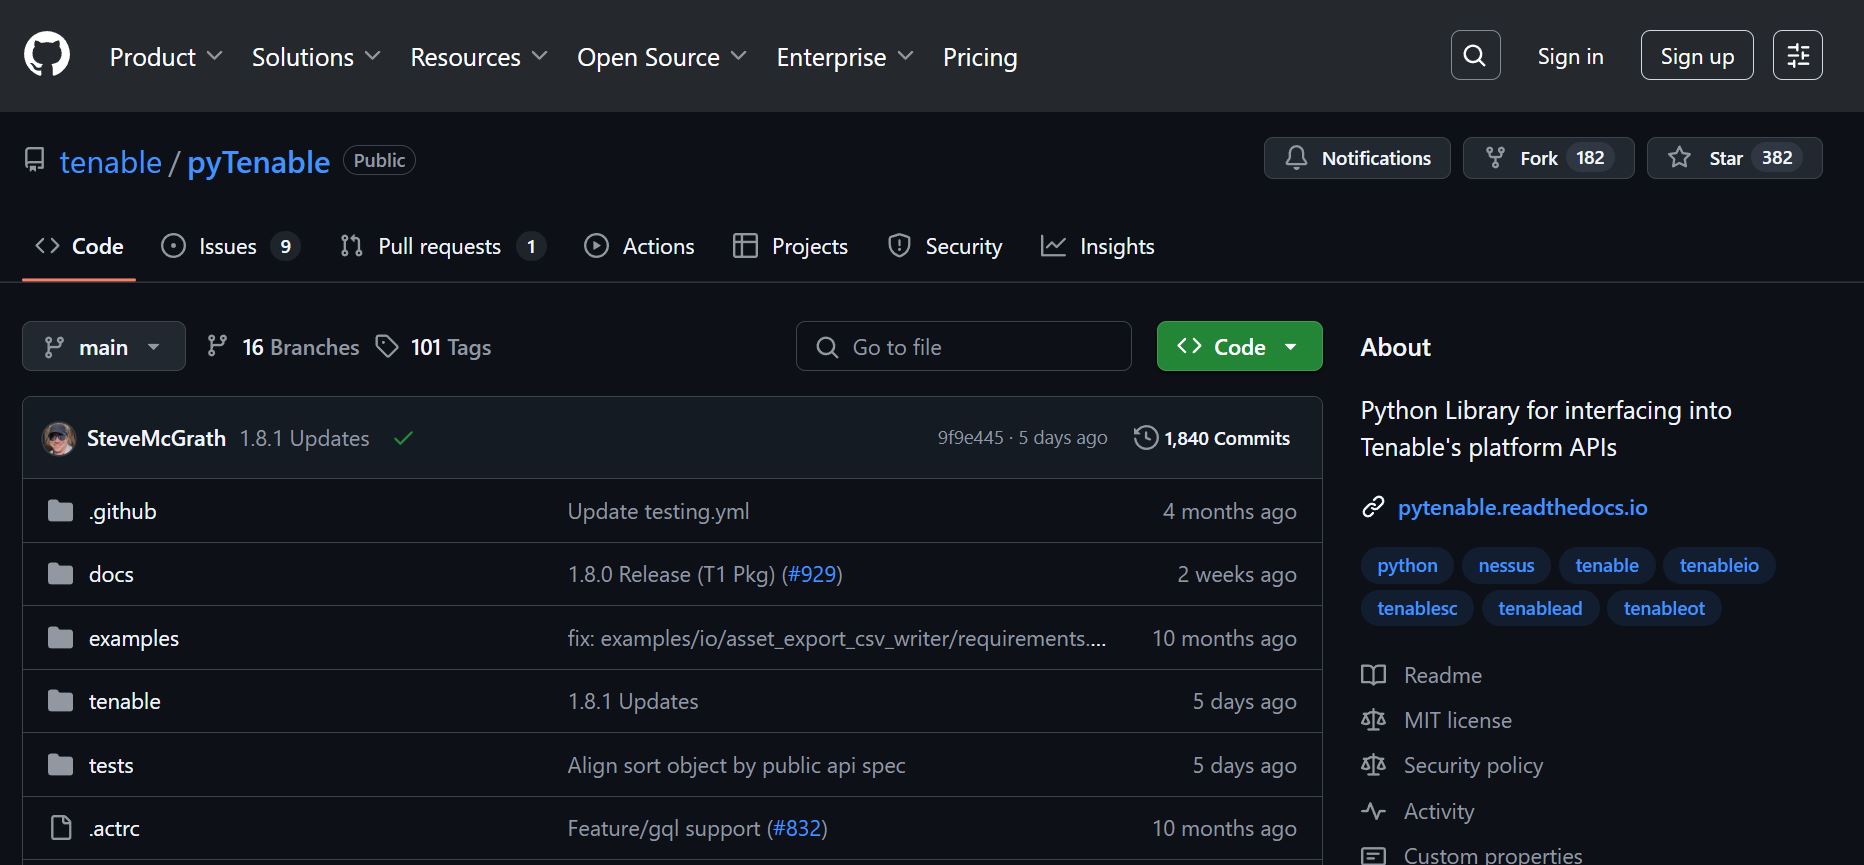The height and width of the screenshot is (865, 1864).
Task: Click the Fork button
Action: pyautogui.click(x=1548, y=158)
